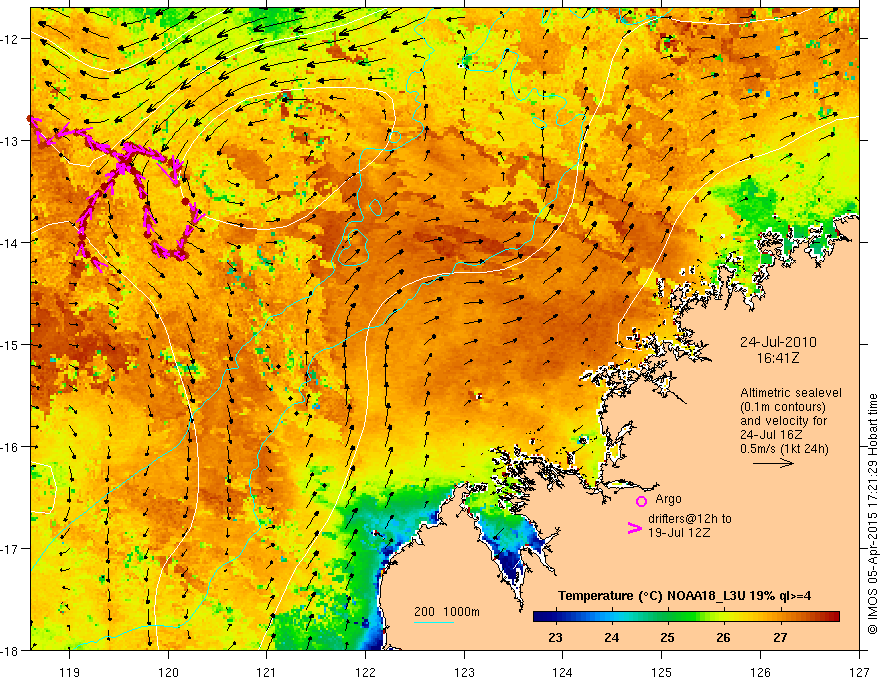Click the '0.5m/s (1kt 24h)' label
The image size is (880, 680).
point(784,449)
